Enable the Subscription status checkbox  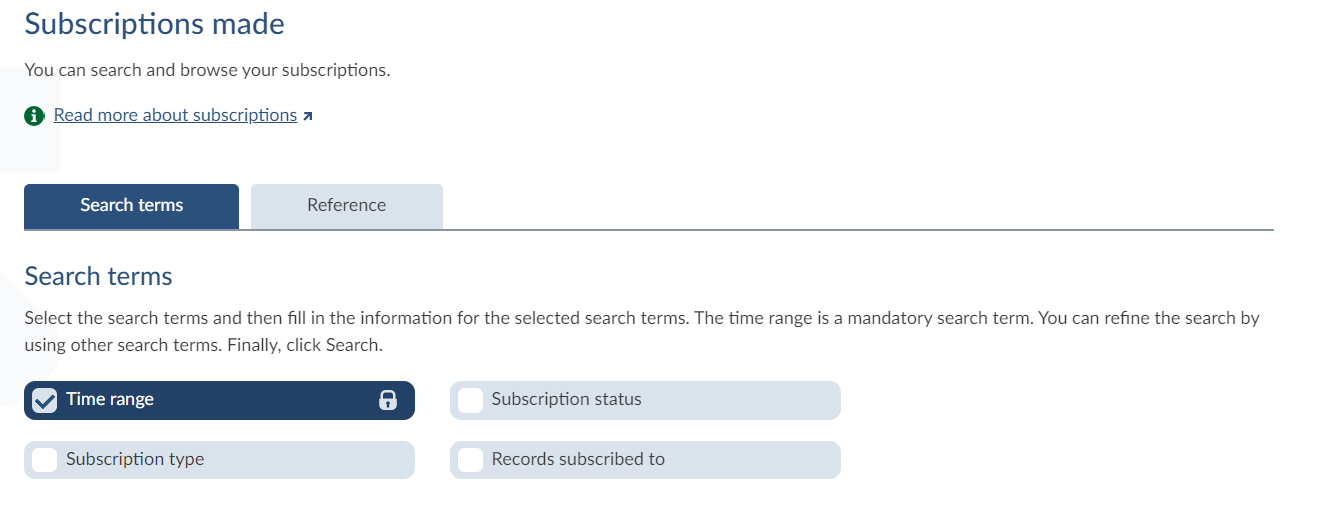point(470,400)
